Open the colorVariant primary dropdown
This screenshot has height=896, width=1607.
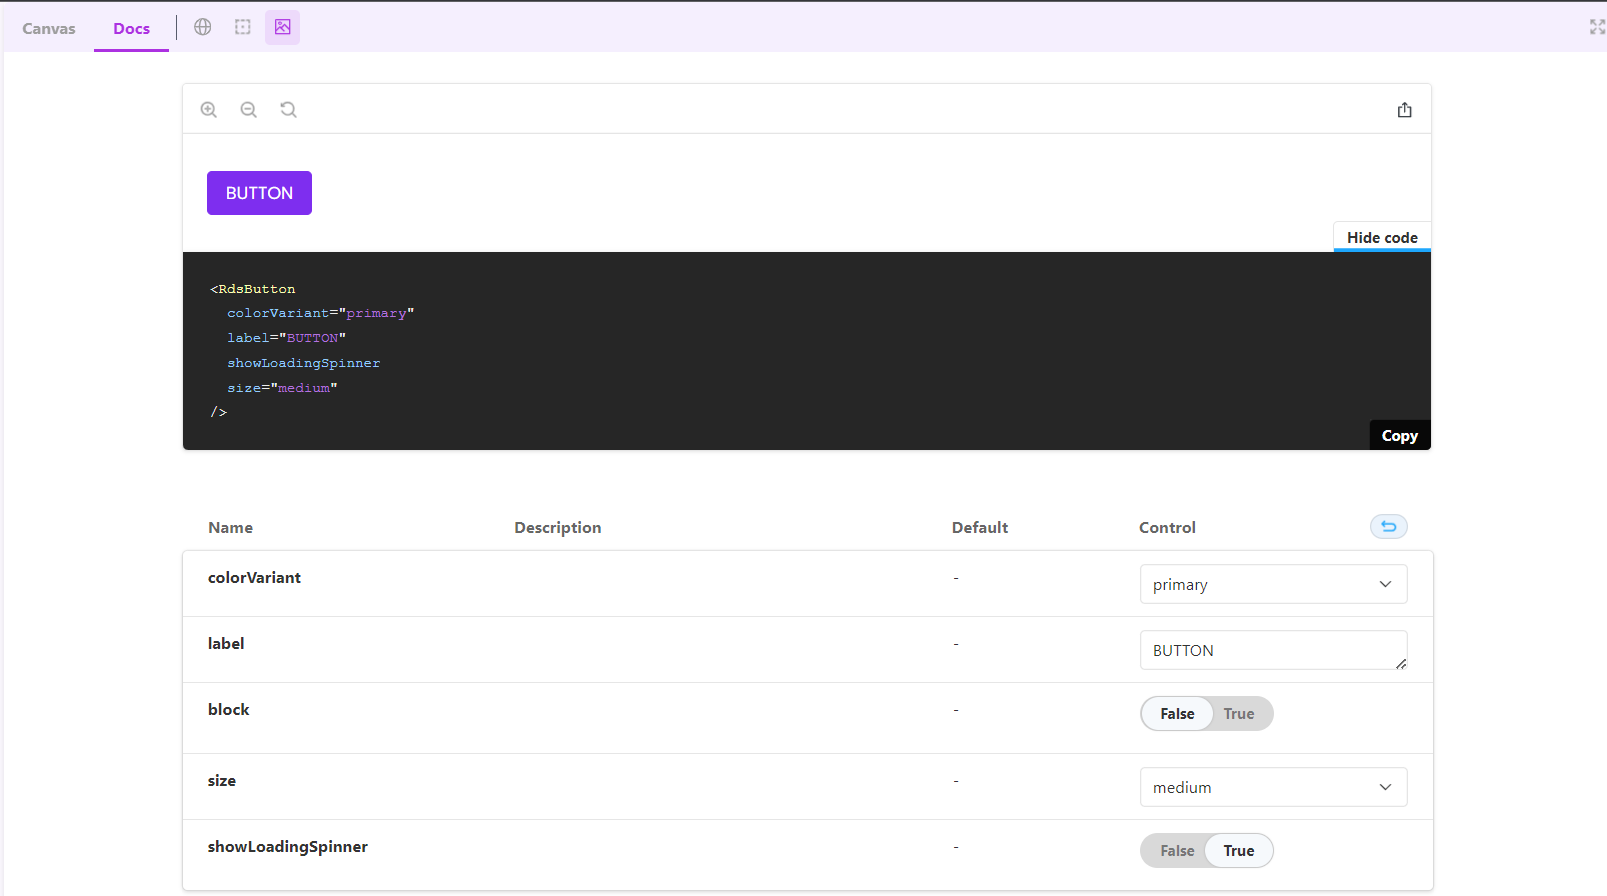click(x=1274, y=584)
